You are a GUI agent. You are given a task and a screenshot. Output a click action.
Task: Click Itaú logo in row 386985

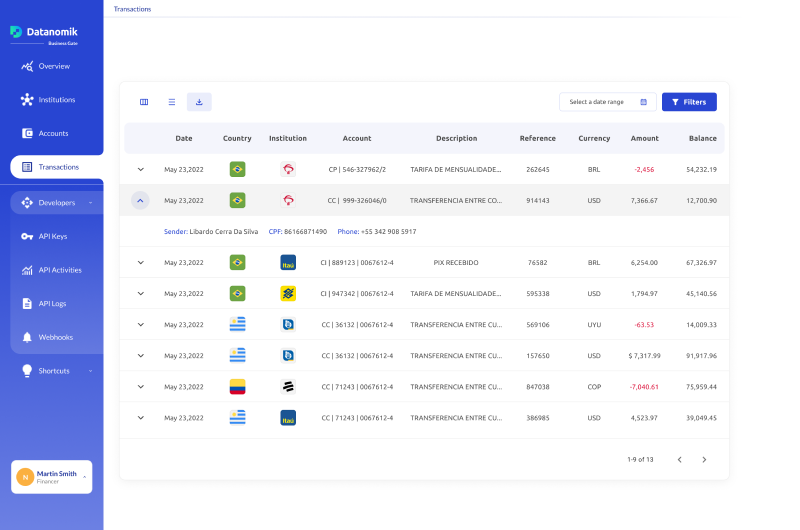(x=288, y=418)
